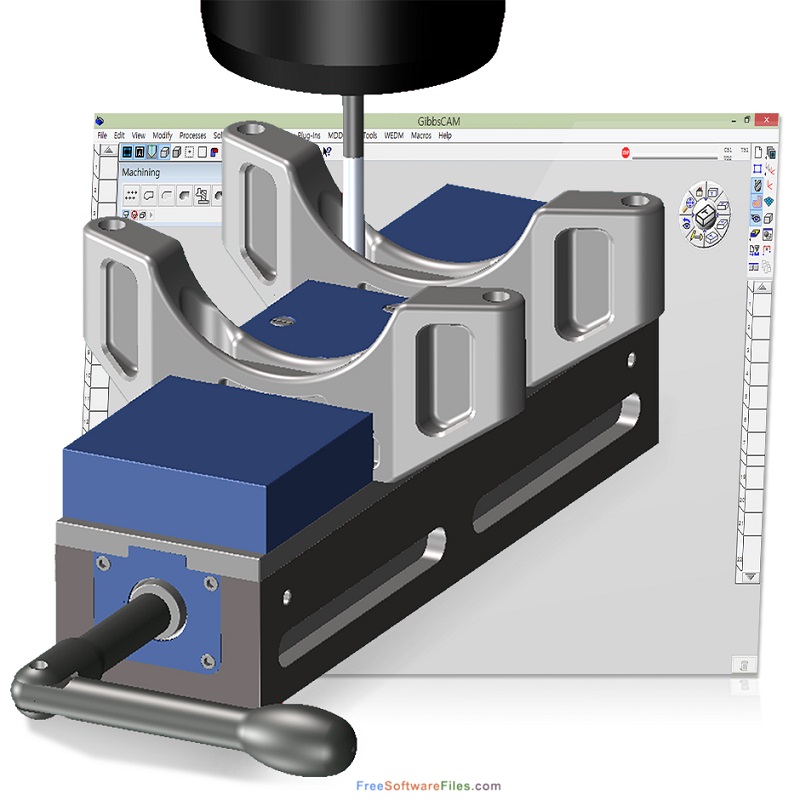Viewport: 800px width, 800px height.
Task: Click the outlined solid cube icon in right palette
Action: click(769, 218)
